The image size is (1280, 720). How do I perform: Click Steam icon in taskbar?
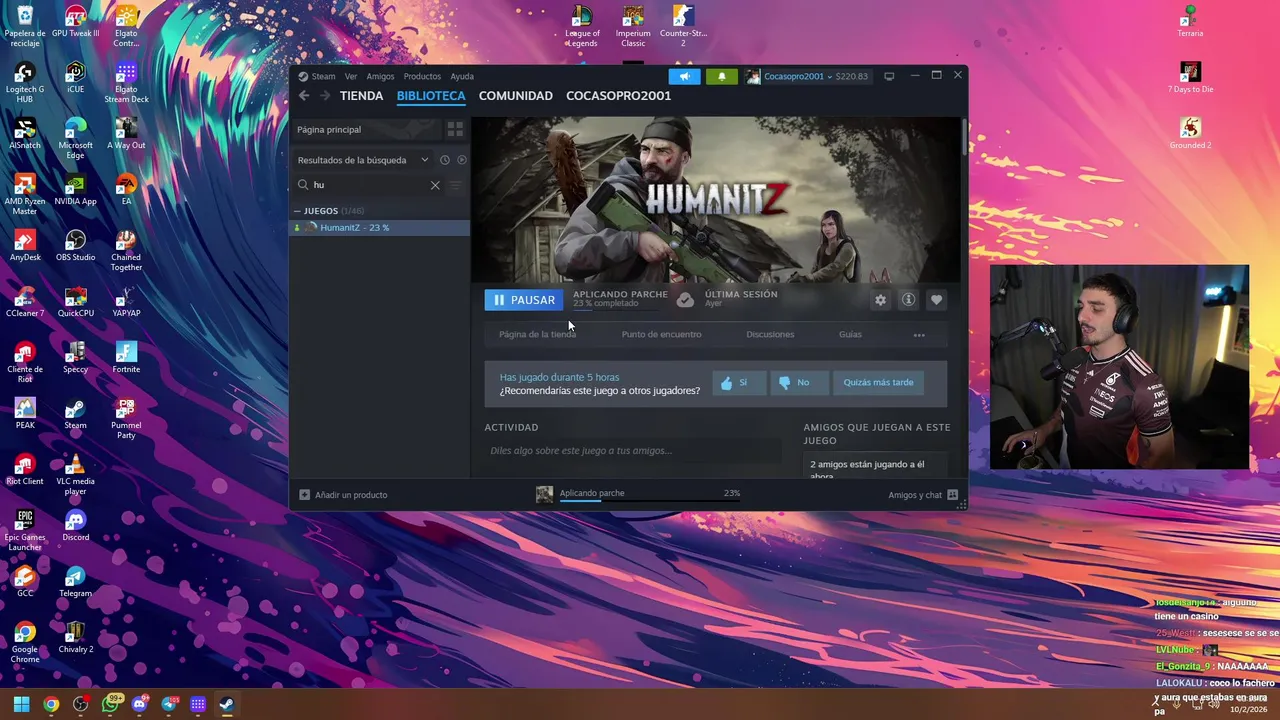pos(227,704)
